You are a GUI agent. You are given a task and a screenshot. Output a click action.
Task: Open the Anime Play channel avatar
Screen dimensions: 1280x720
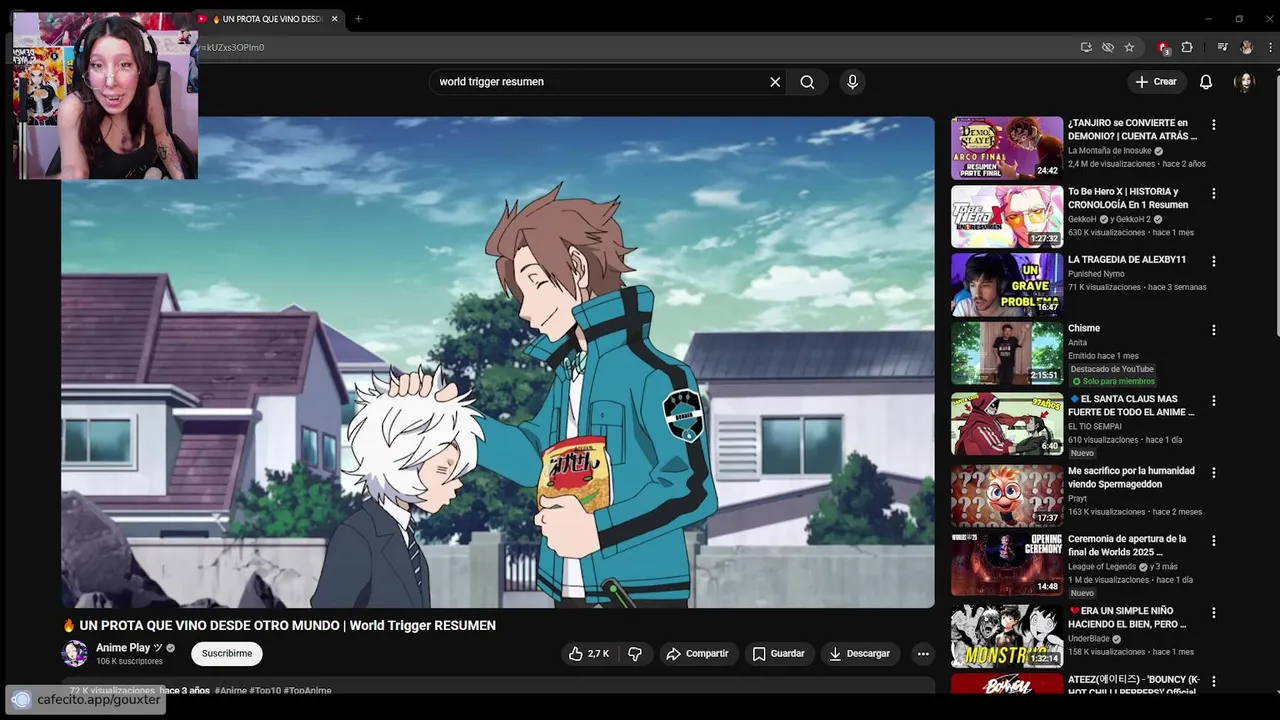pos(75,654)
